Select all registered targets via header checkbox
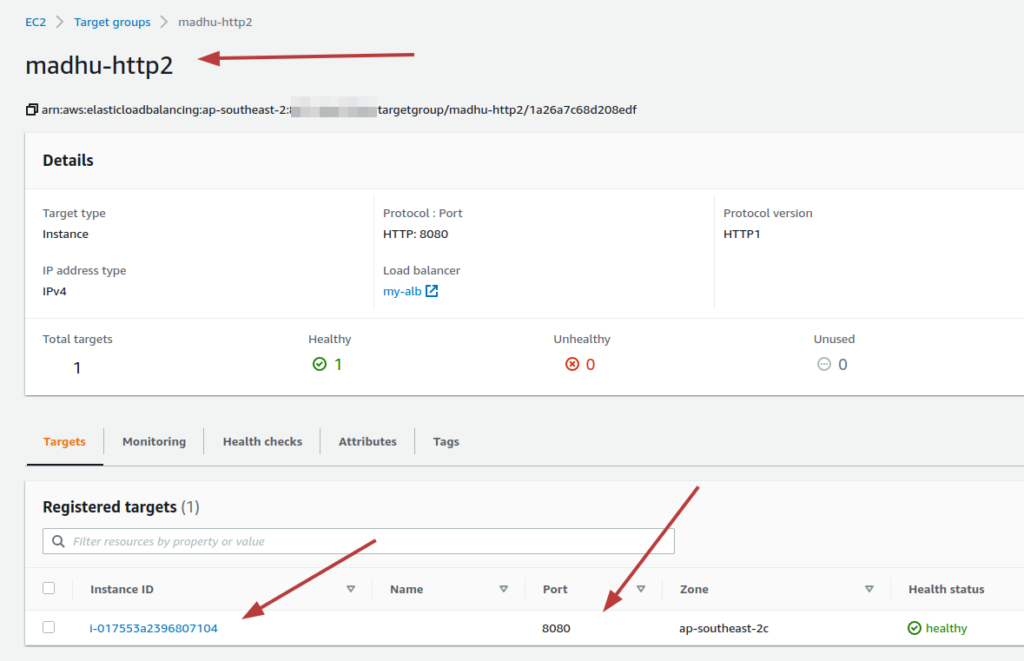 coord(49,589)
